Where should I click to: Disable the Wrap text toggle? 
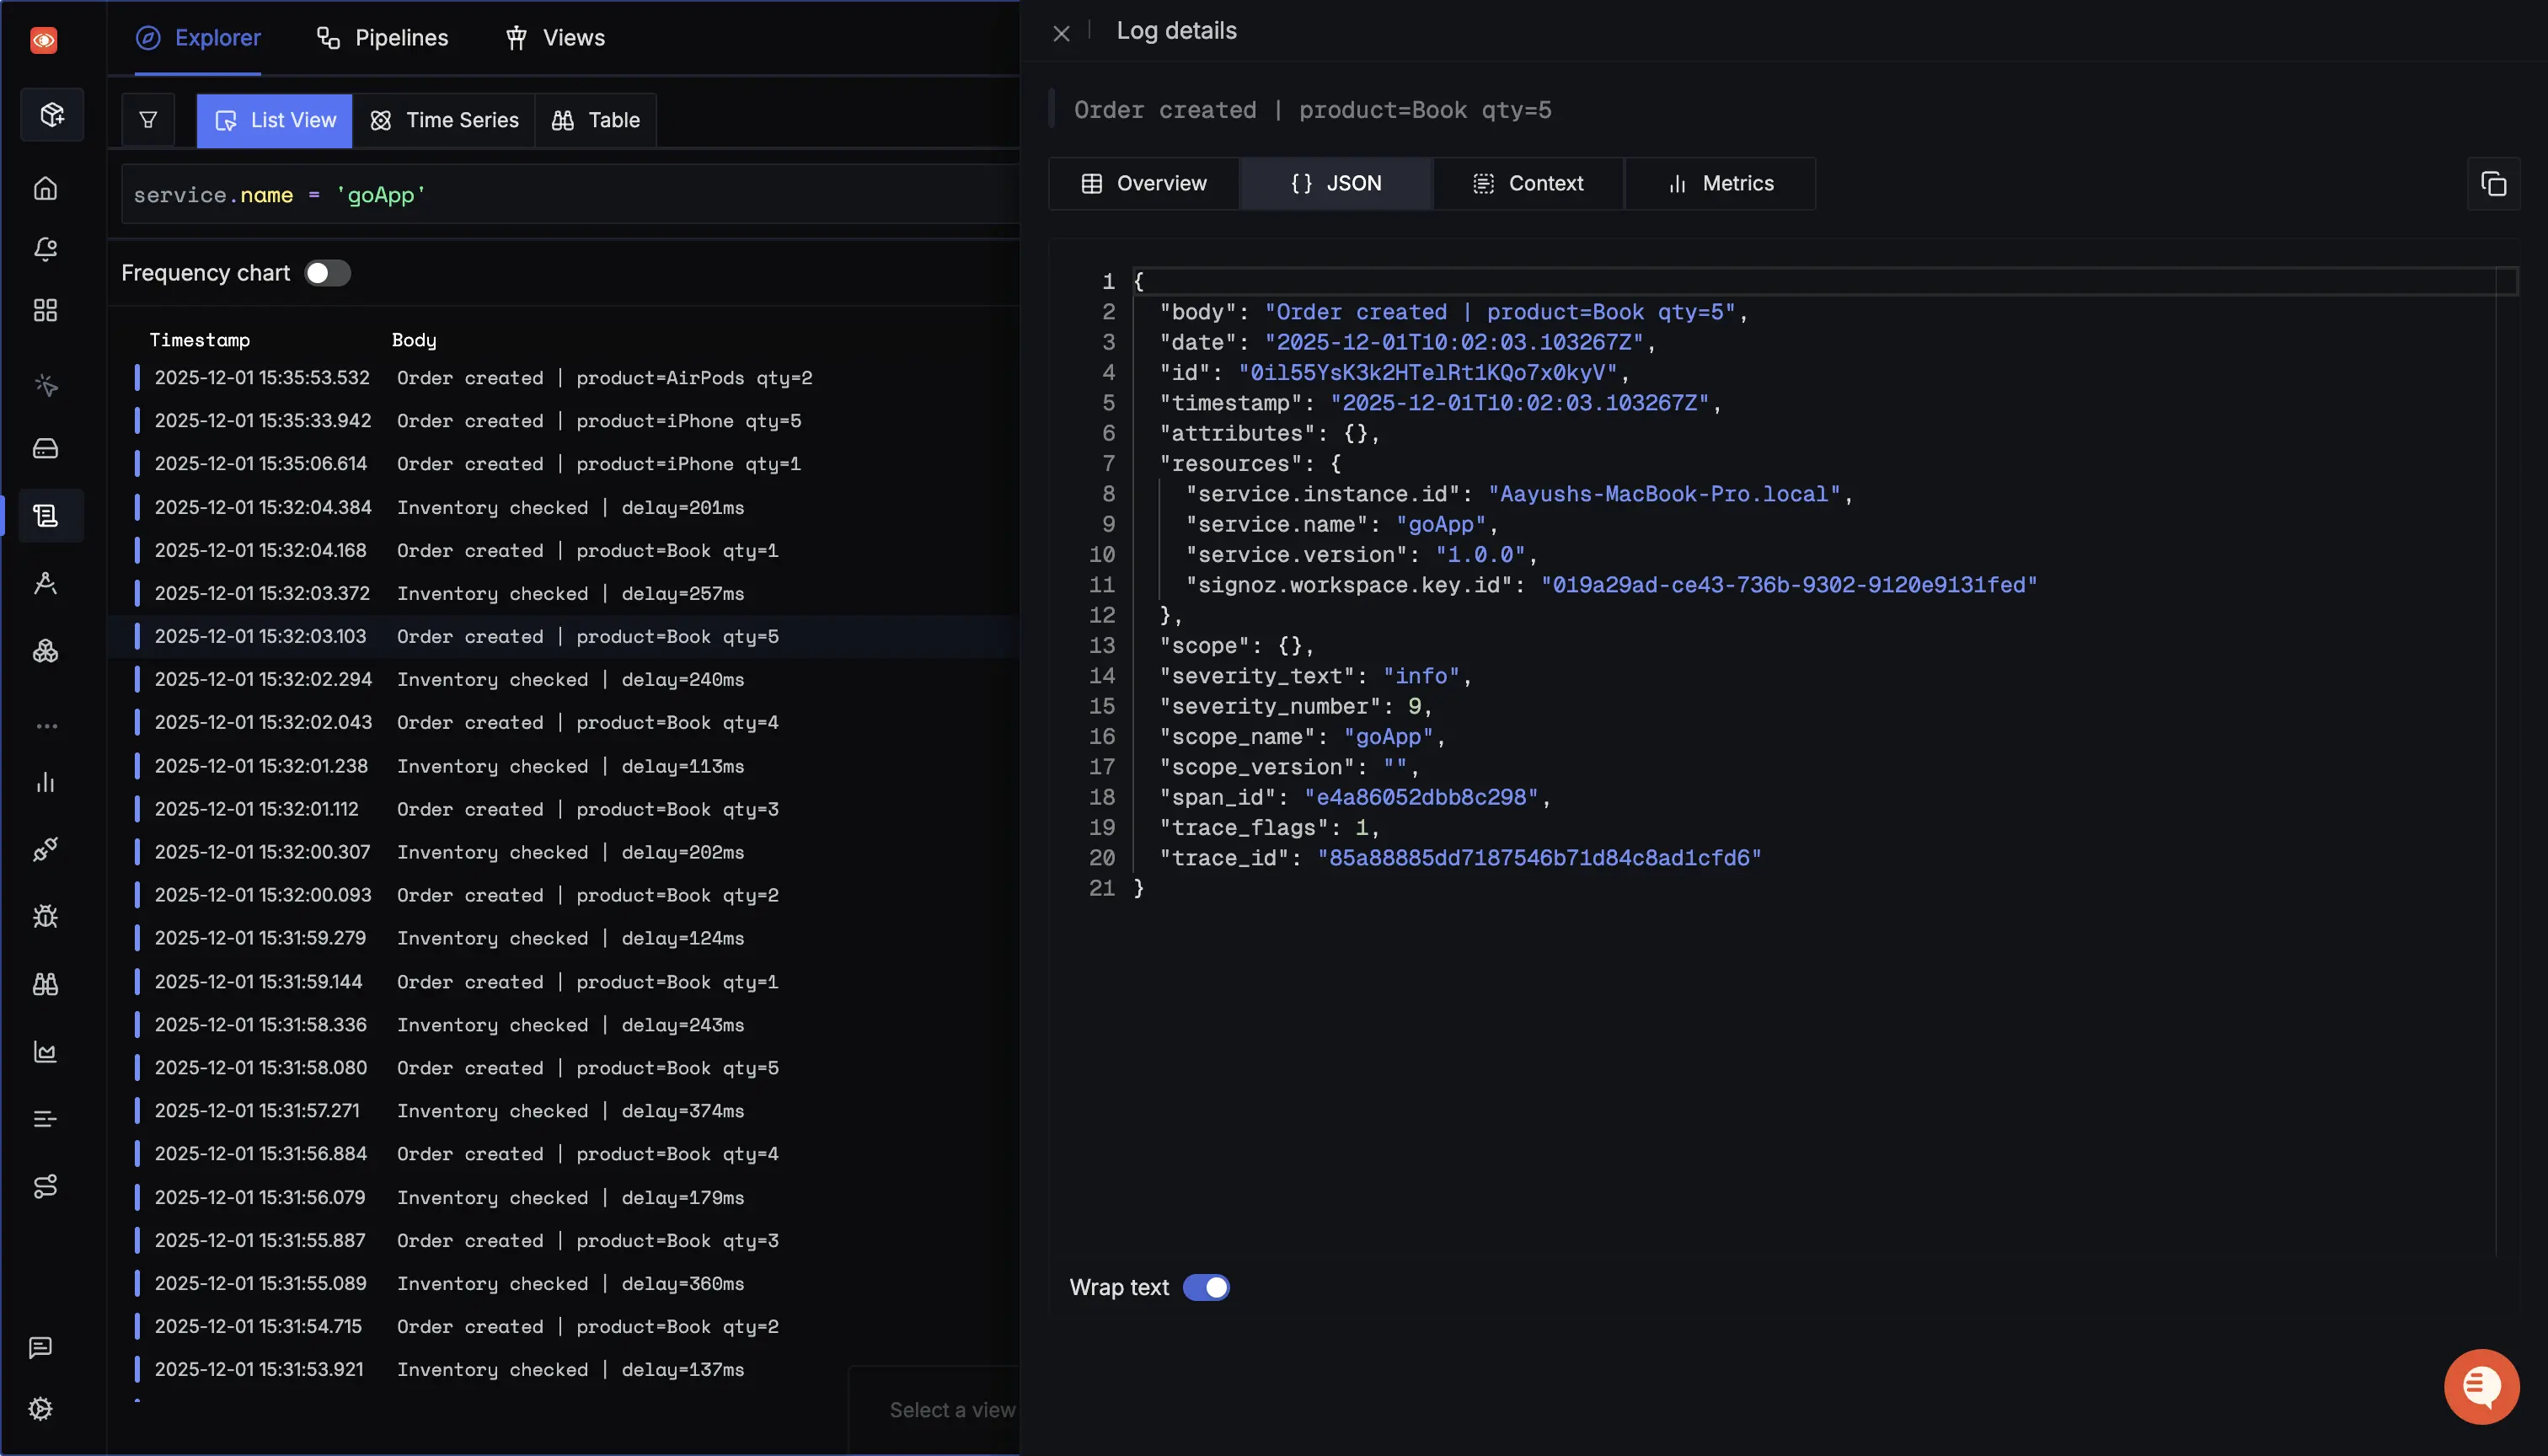coord(1207,1287)
